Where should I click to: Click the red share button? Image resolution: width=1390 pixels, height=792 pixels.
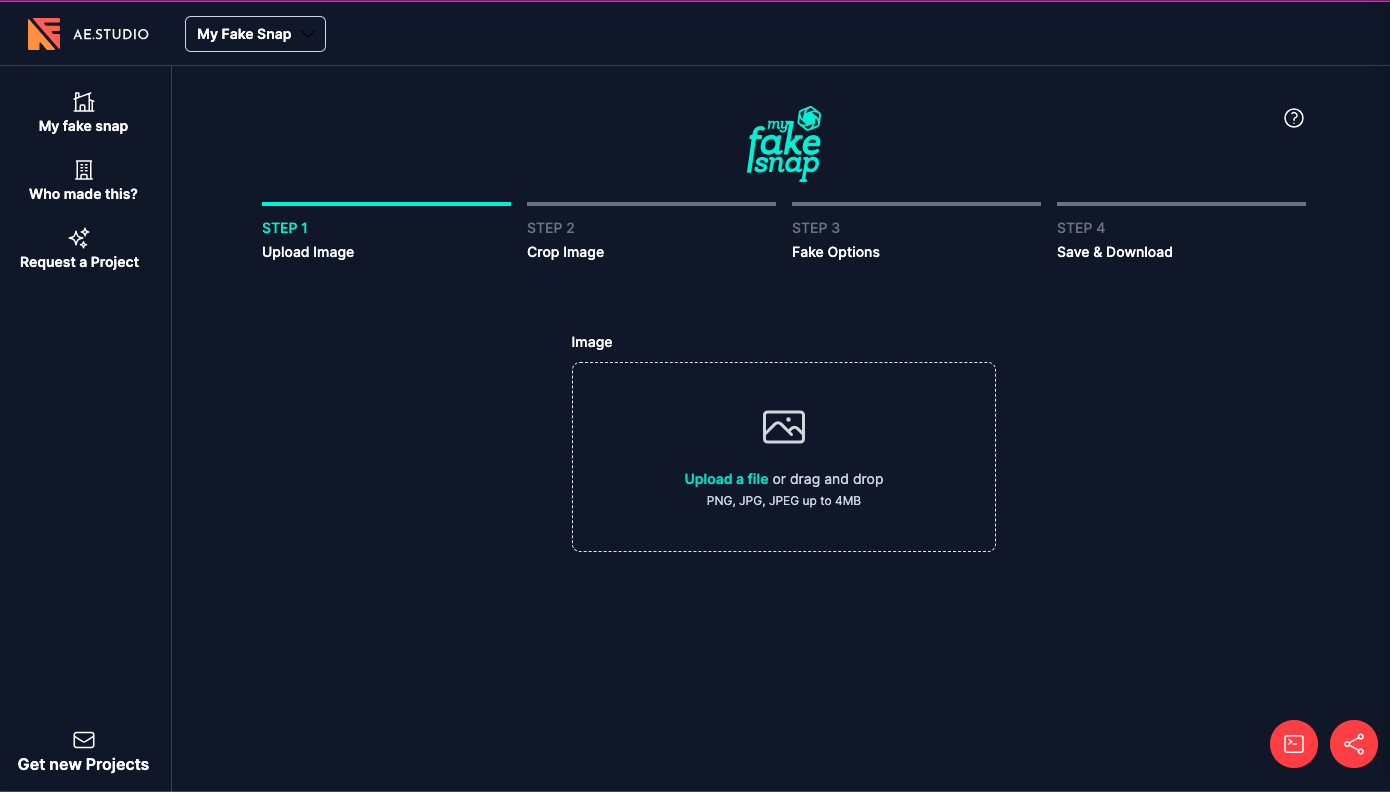pos(1354,744)
